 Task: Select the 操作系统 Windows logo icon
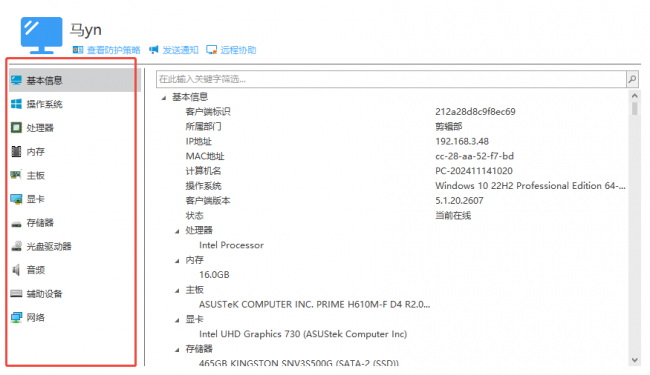point(16,104)
